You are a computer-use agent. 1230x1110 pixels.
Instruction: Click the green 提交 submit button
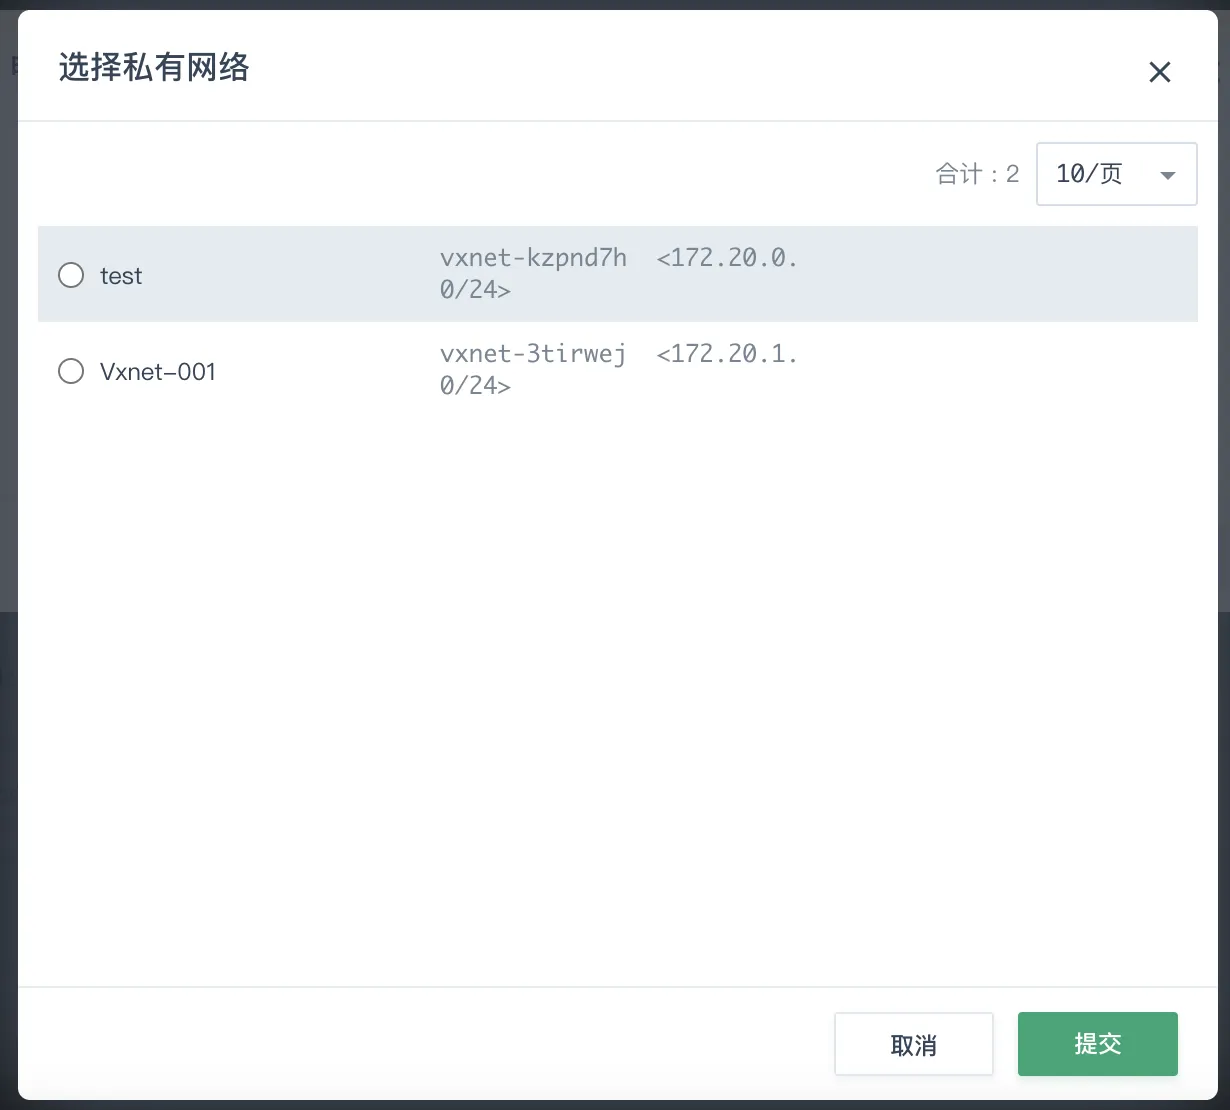[x=1097, y=1044]
